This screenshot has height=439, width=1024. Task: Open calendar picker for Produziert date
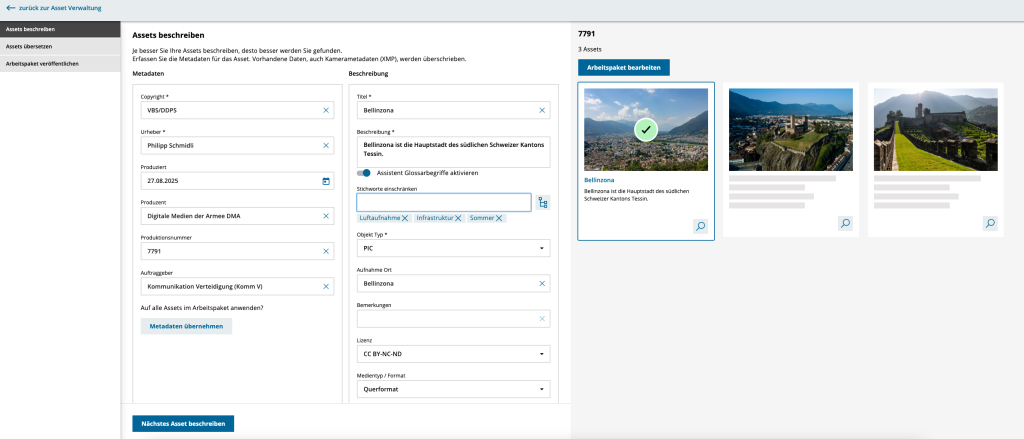tap(325, 181)
